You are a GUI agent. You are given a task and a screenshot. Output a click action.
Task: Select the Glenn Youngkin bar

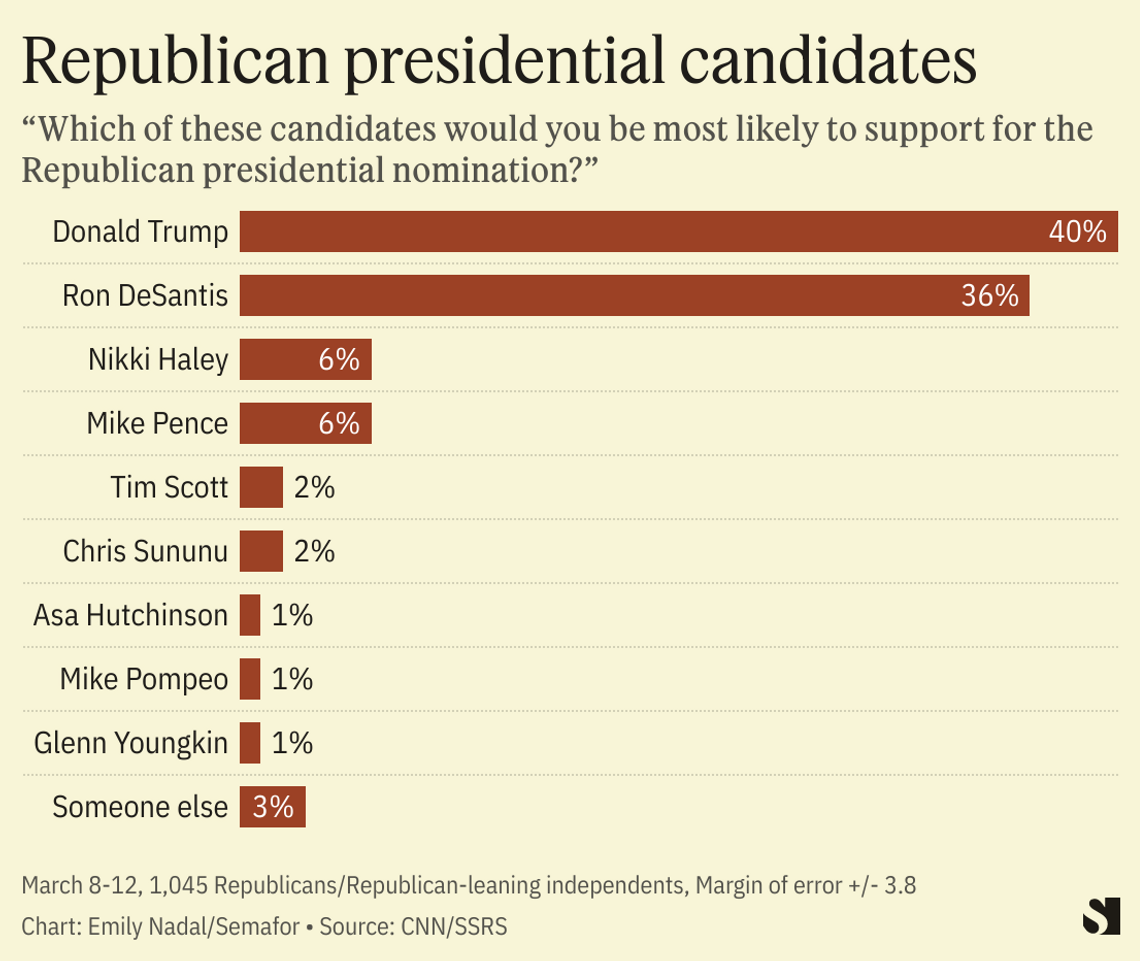(250, 743)
